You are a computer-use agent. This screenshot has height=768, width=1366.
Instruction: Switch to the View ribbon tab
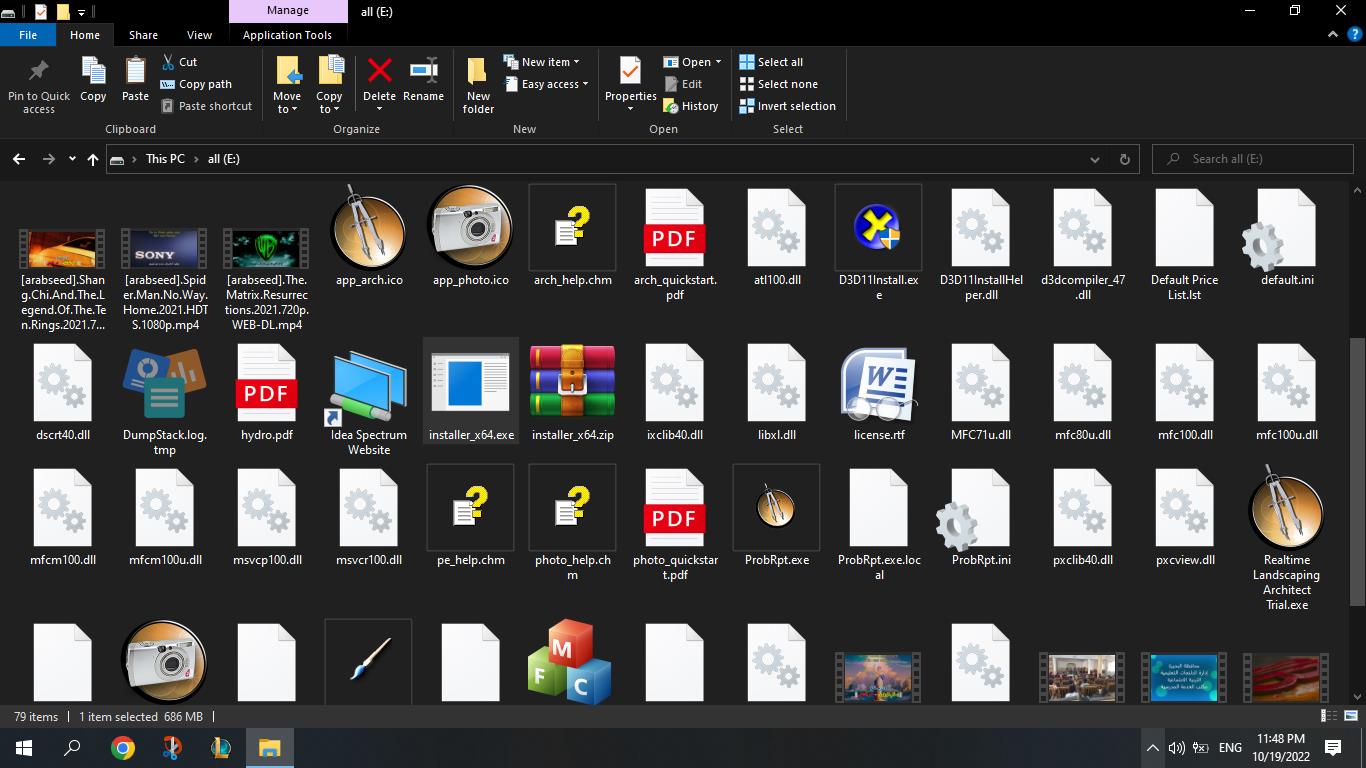pyautogui.click(x=199, y=35)
